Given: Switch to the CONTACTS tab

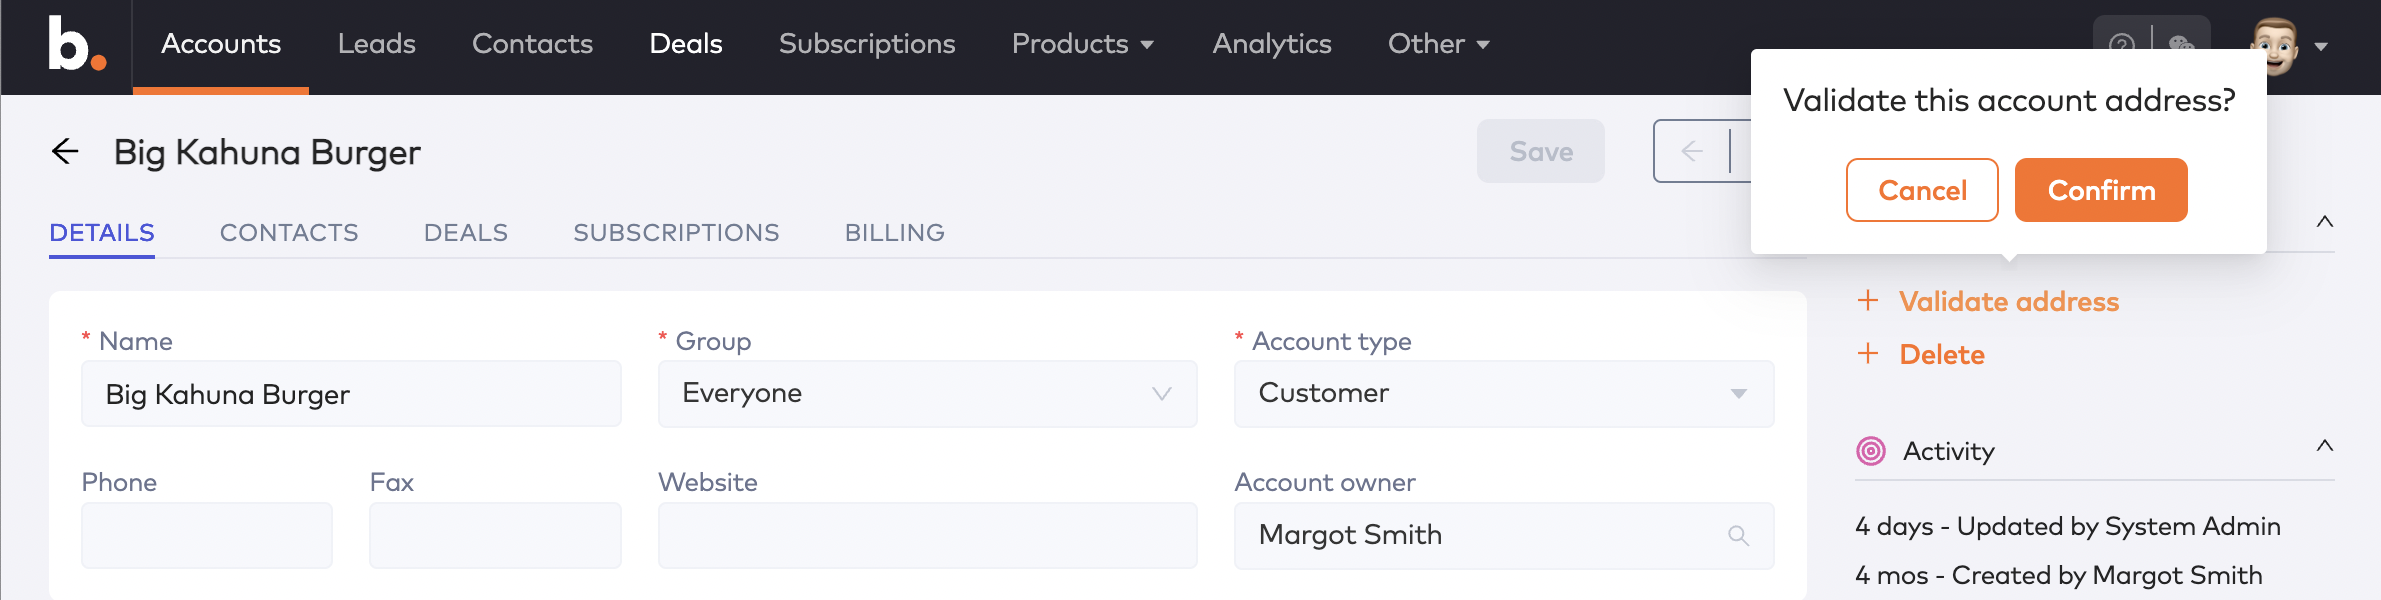Looking at the screenshot, I should [289, 233].
